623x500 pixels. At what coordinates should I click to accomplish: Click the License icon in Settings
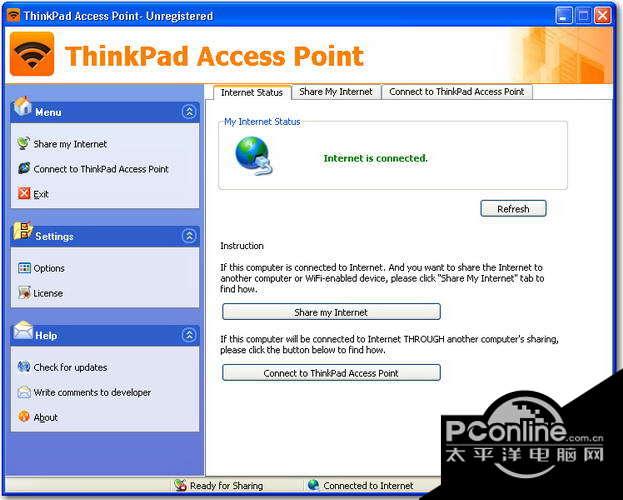pyautogui.click(x=24, y=293)
